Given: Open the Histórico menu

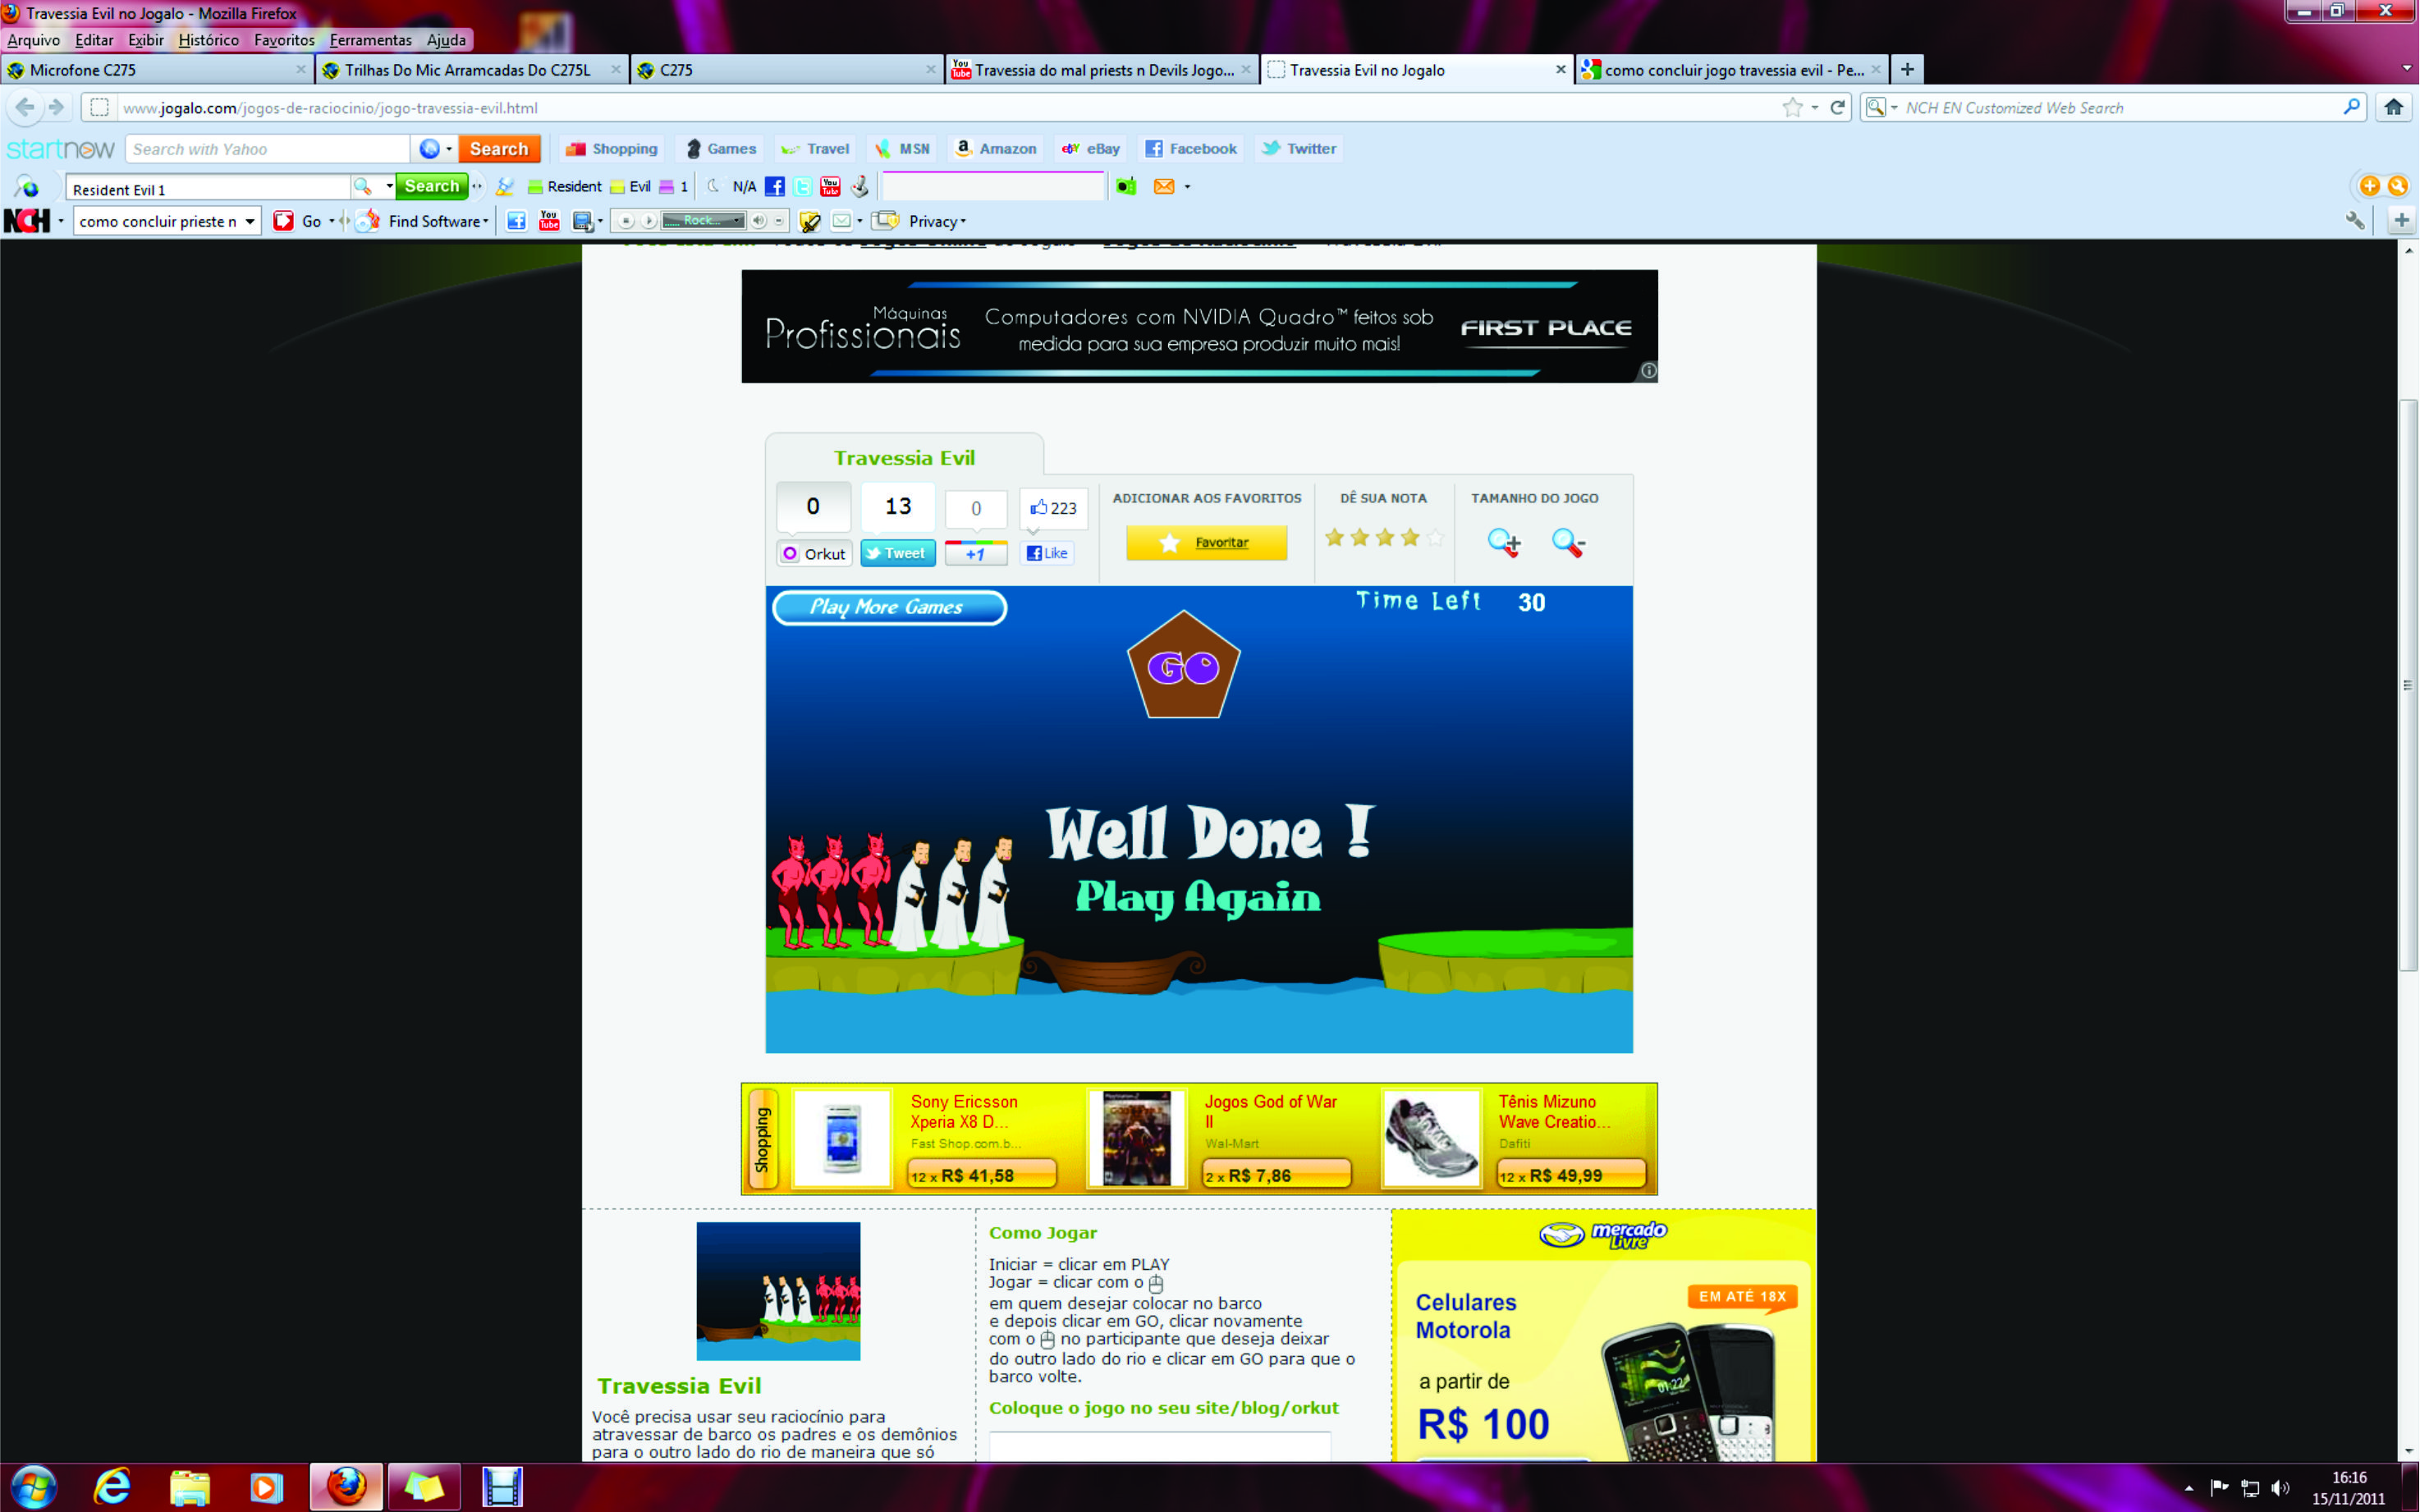Looking at the screenshot, I should click(209, 40).
